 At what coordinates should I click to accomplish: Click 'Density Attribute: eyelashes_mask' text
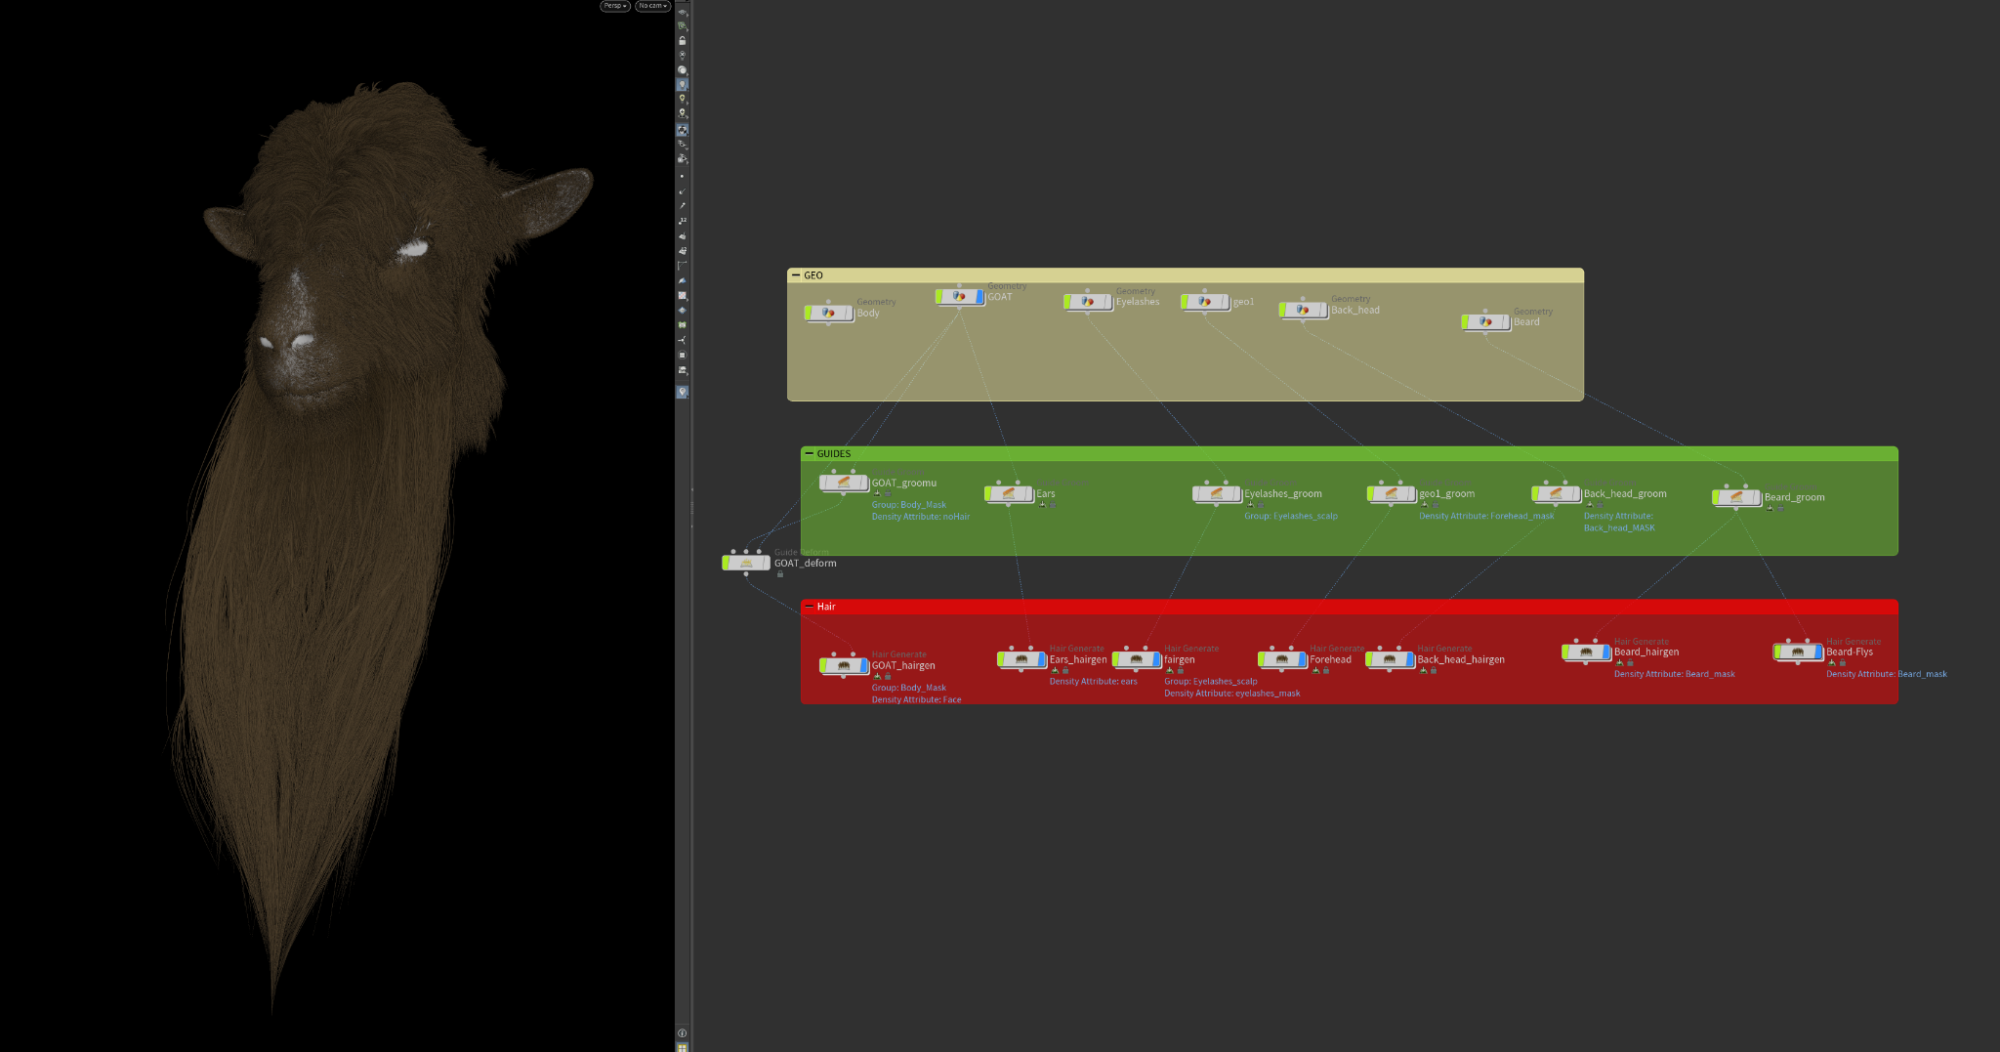click(1232, 694)
